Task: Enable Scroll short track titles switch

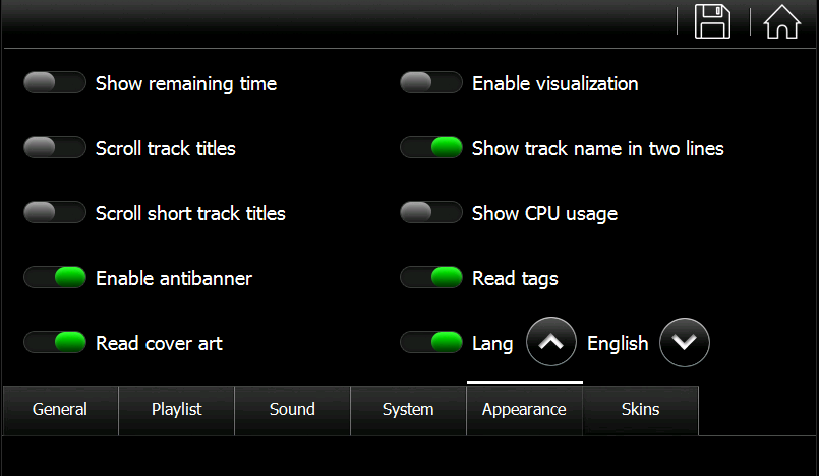Action: click(54, 213)
